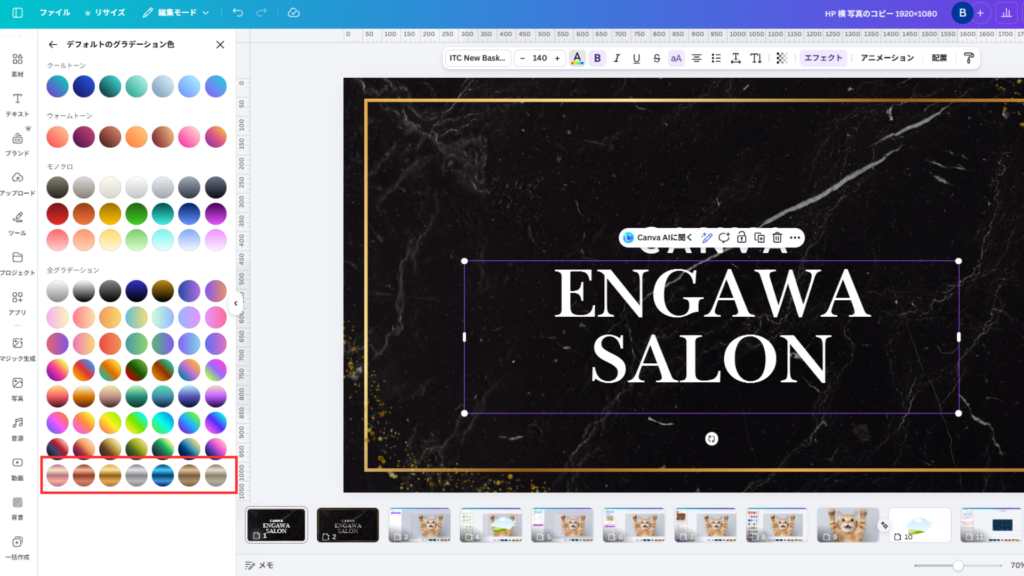The image size is (1024, 576).
Task: Select the first blue-purple cool tone gradient swatch
Action: [58, 87]
